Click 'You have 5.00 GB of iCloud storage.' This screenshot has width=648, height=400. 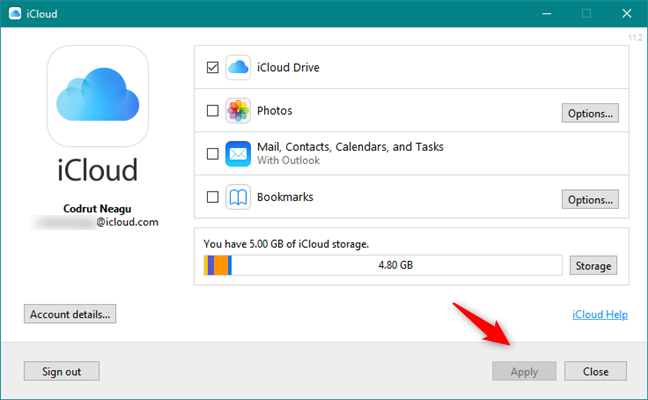pos(286,244)
